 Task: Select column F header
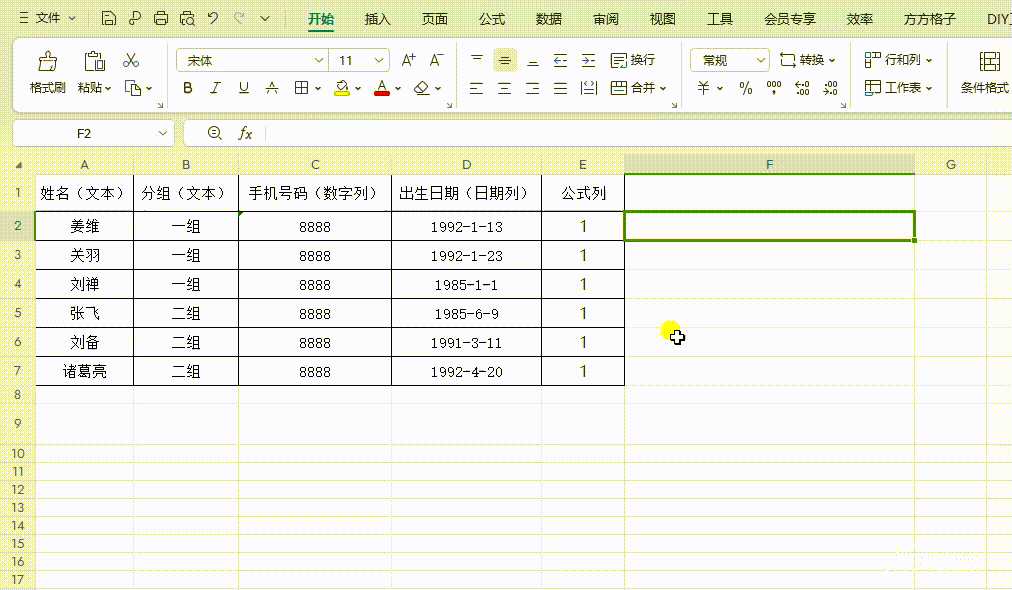click(769, 165)
